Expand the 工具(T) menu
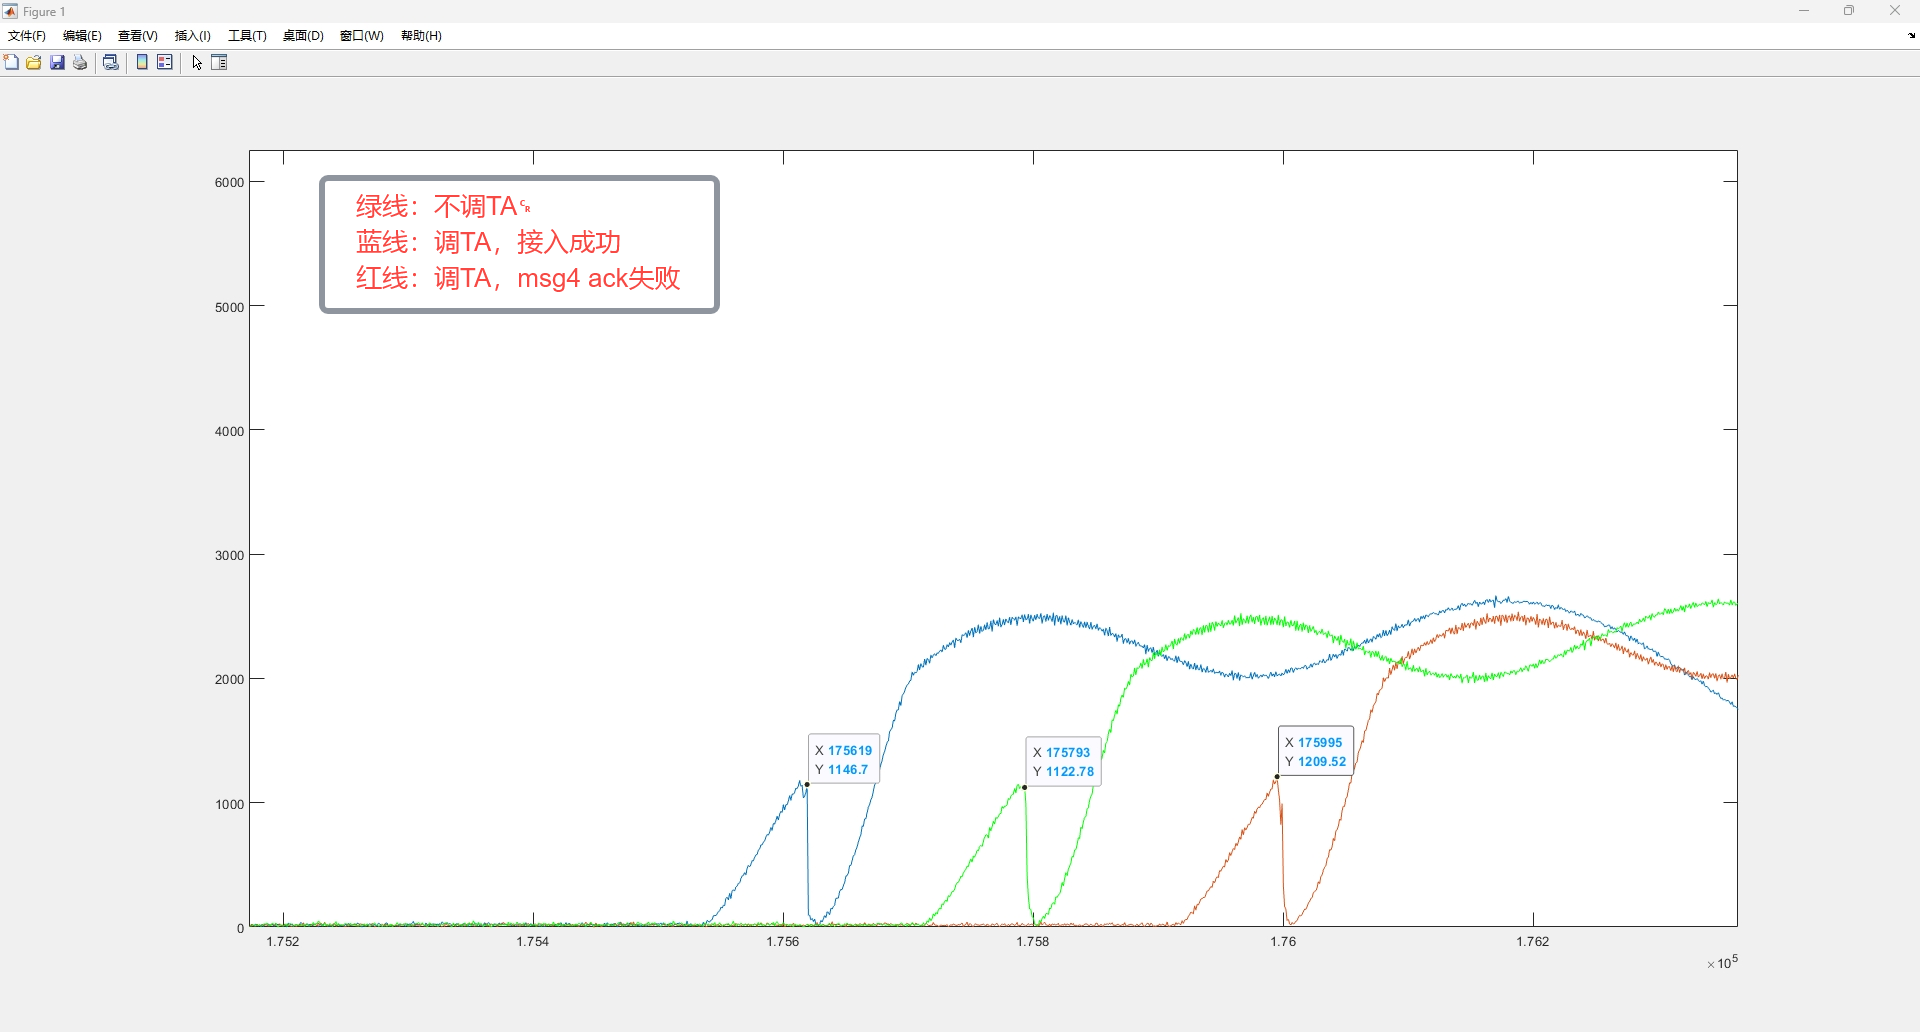Image resolution: width=1920 pixels, height=1032 pixels. tap(247, 36)
